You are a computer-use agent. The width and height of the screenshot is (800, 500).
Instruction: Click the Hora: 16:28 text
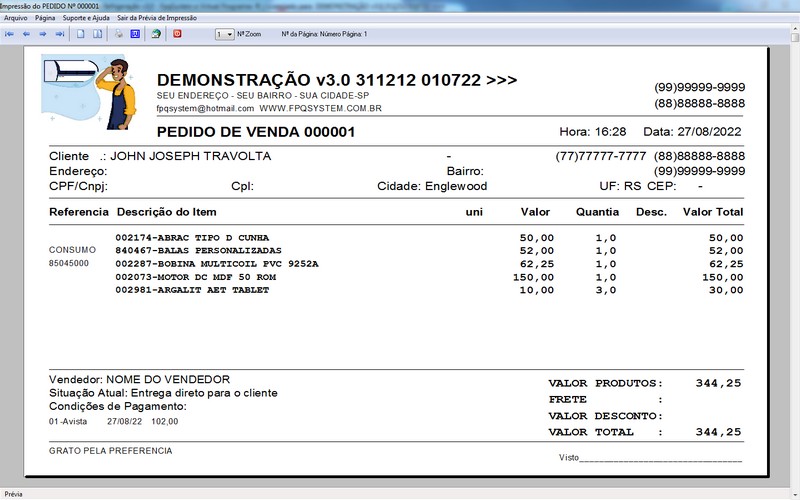(x=592, y=132)
